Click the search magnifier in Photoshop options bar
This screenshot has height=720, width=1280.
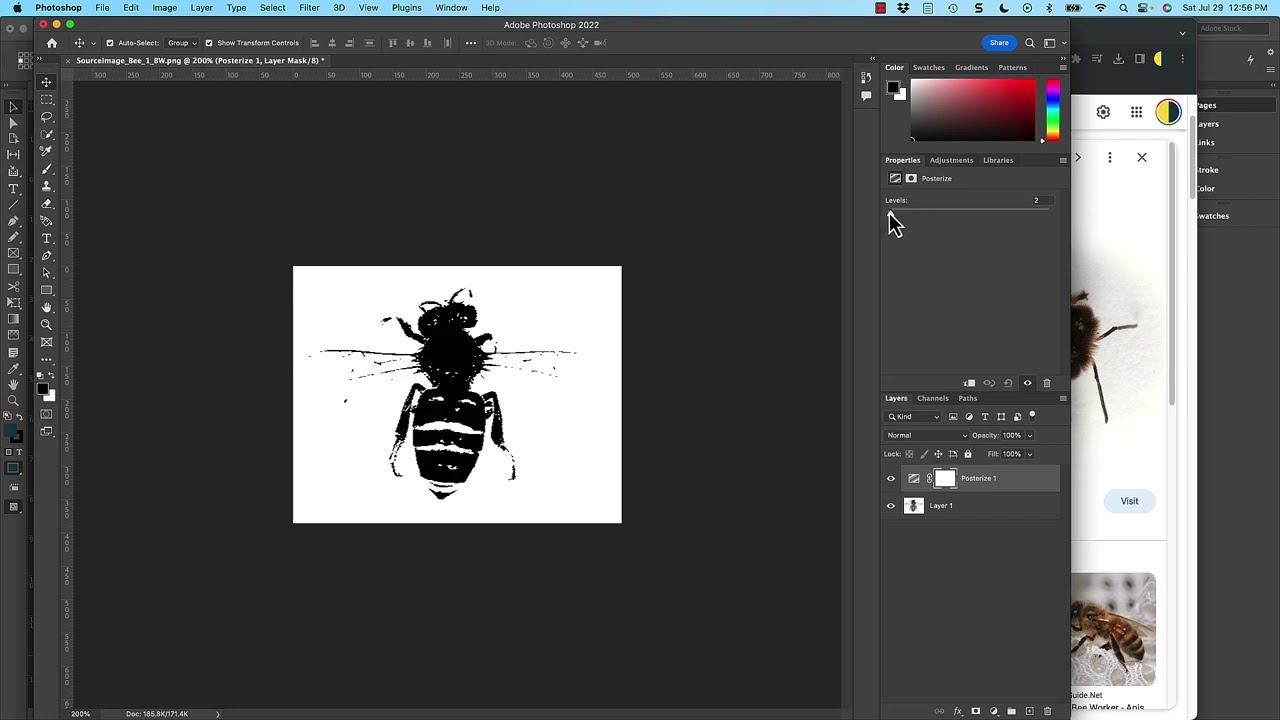pyautogui.click(x=1029, y=43)
